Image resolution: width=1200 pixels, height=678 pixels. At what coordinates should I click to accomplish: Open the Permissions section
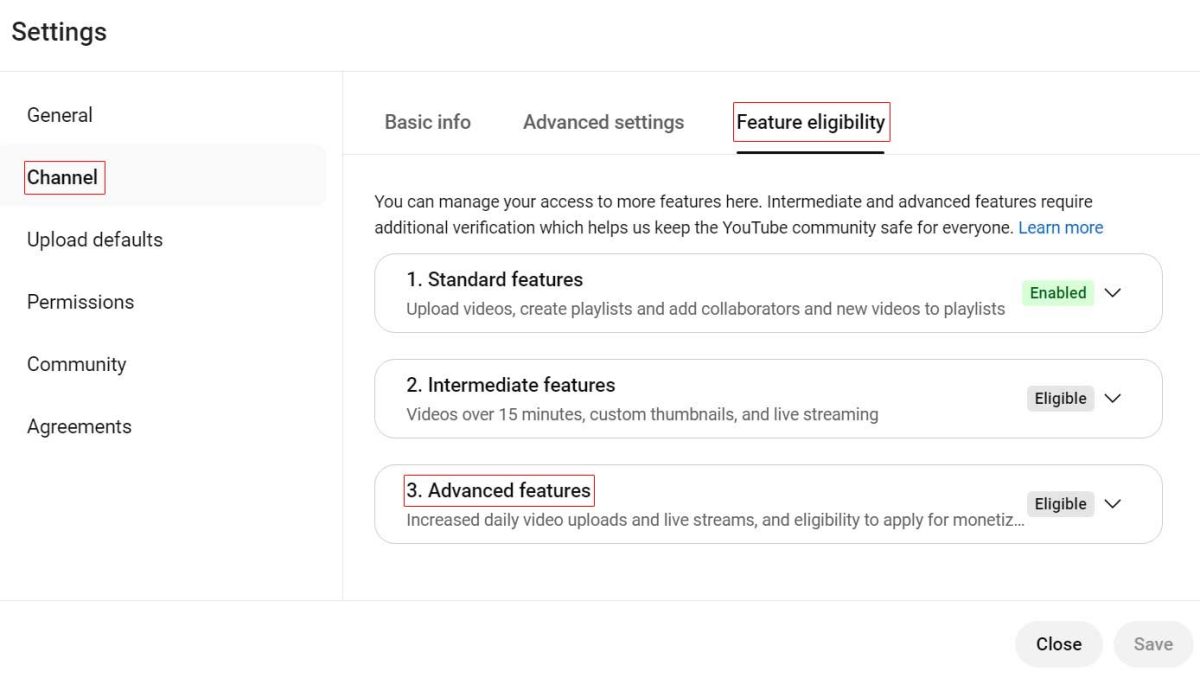click(80, 302)
